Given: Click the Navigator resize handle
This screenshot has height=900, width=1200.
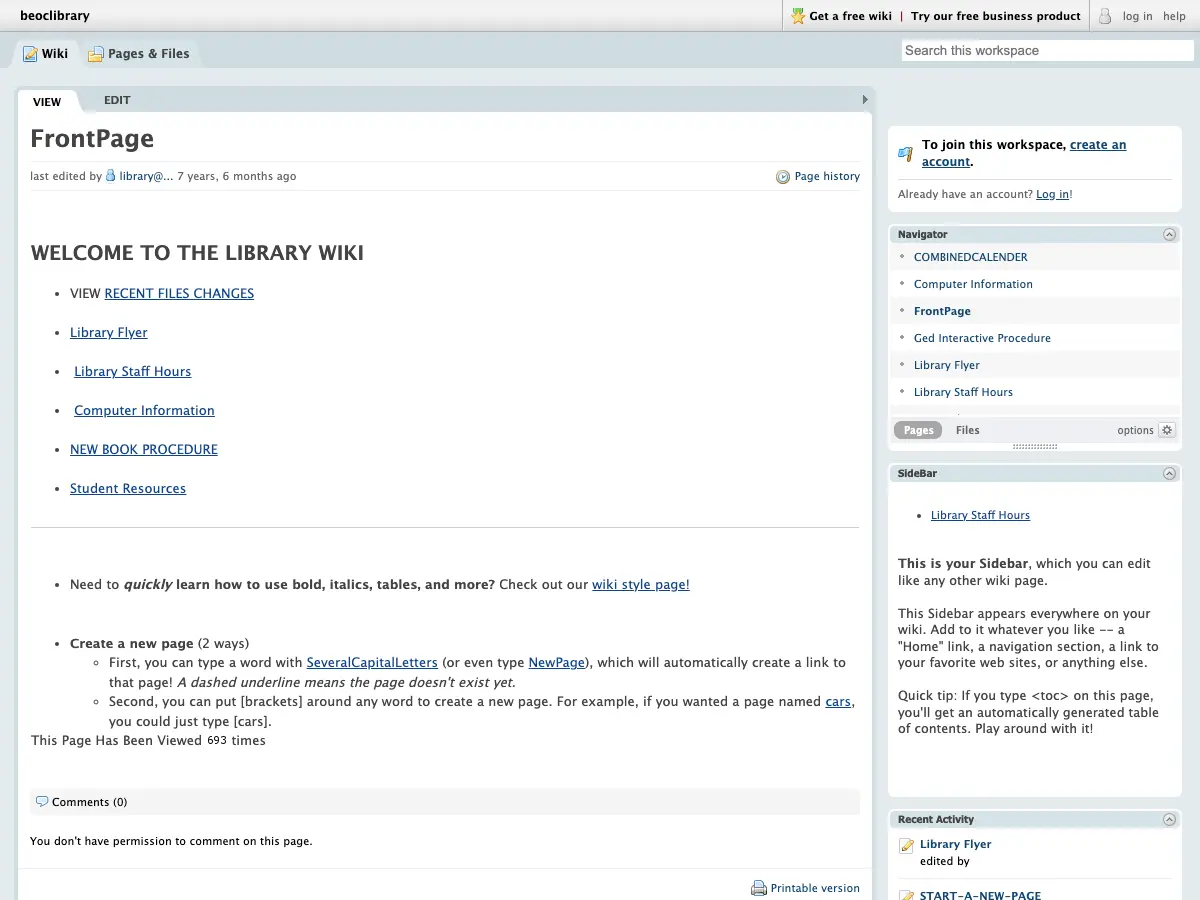Looking at the screenshot, I should [1035, 447].
